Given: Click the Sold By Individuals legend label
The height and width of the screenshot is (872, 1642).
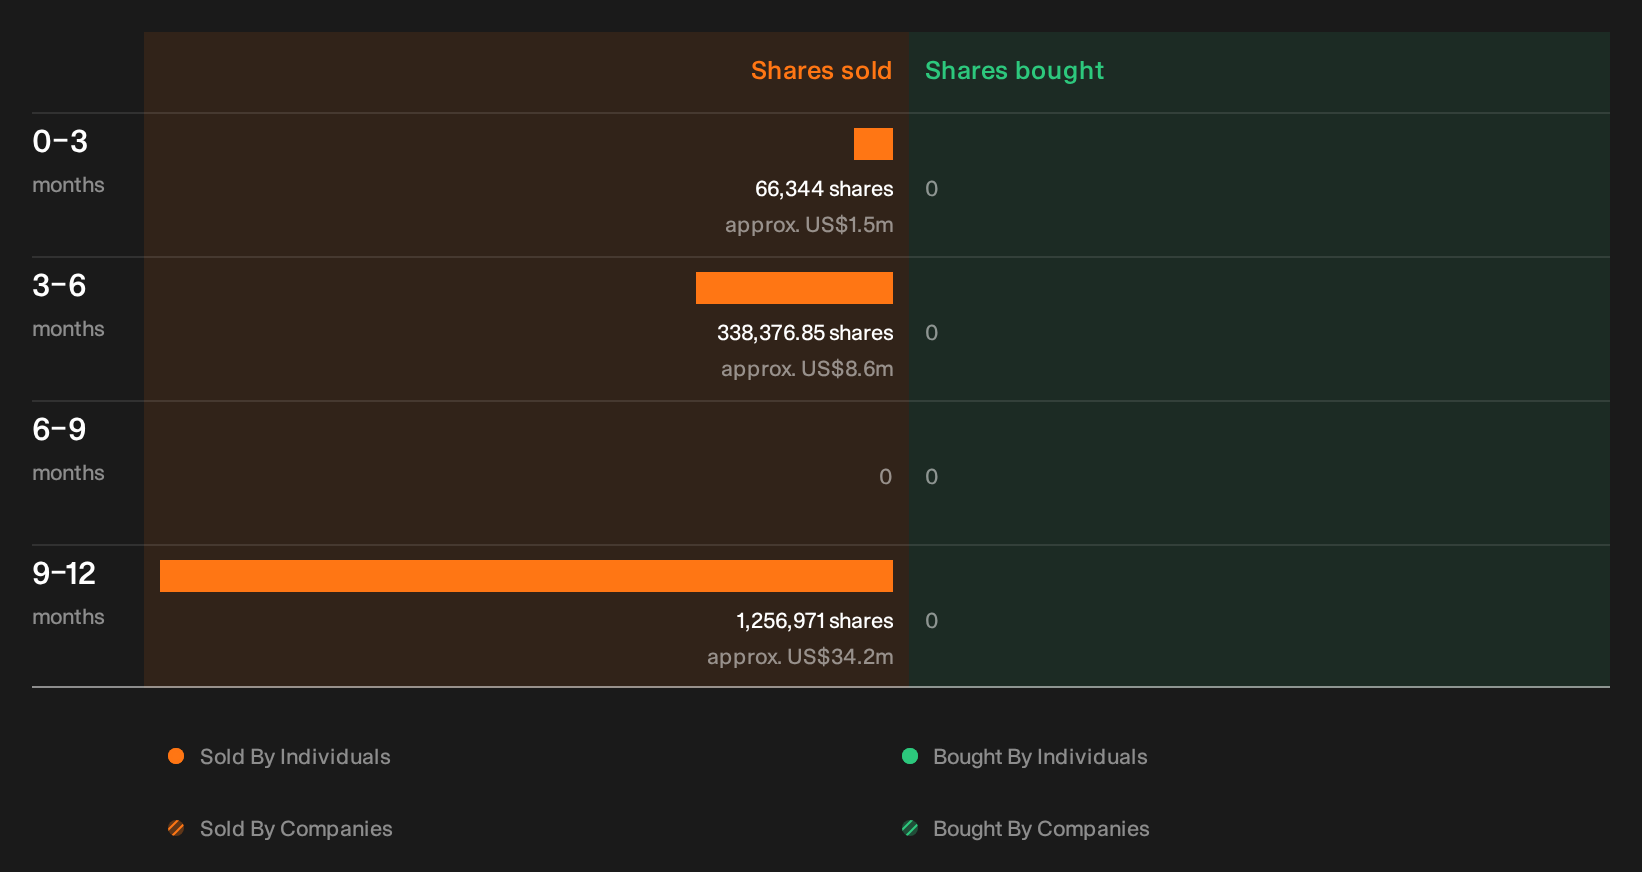Looking at the screenshot, I should click(x=295, y=757).
